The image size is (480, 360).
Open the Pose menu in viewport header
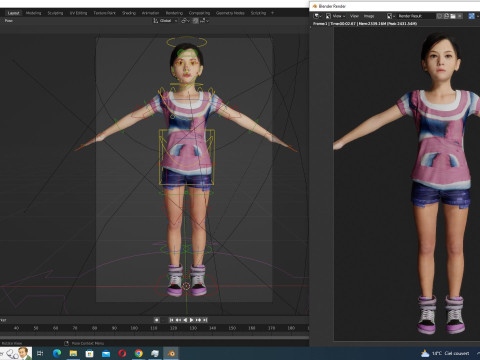tap(9, 21)
